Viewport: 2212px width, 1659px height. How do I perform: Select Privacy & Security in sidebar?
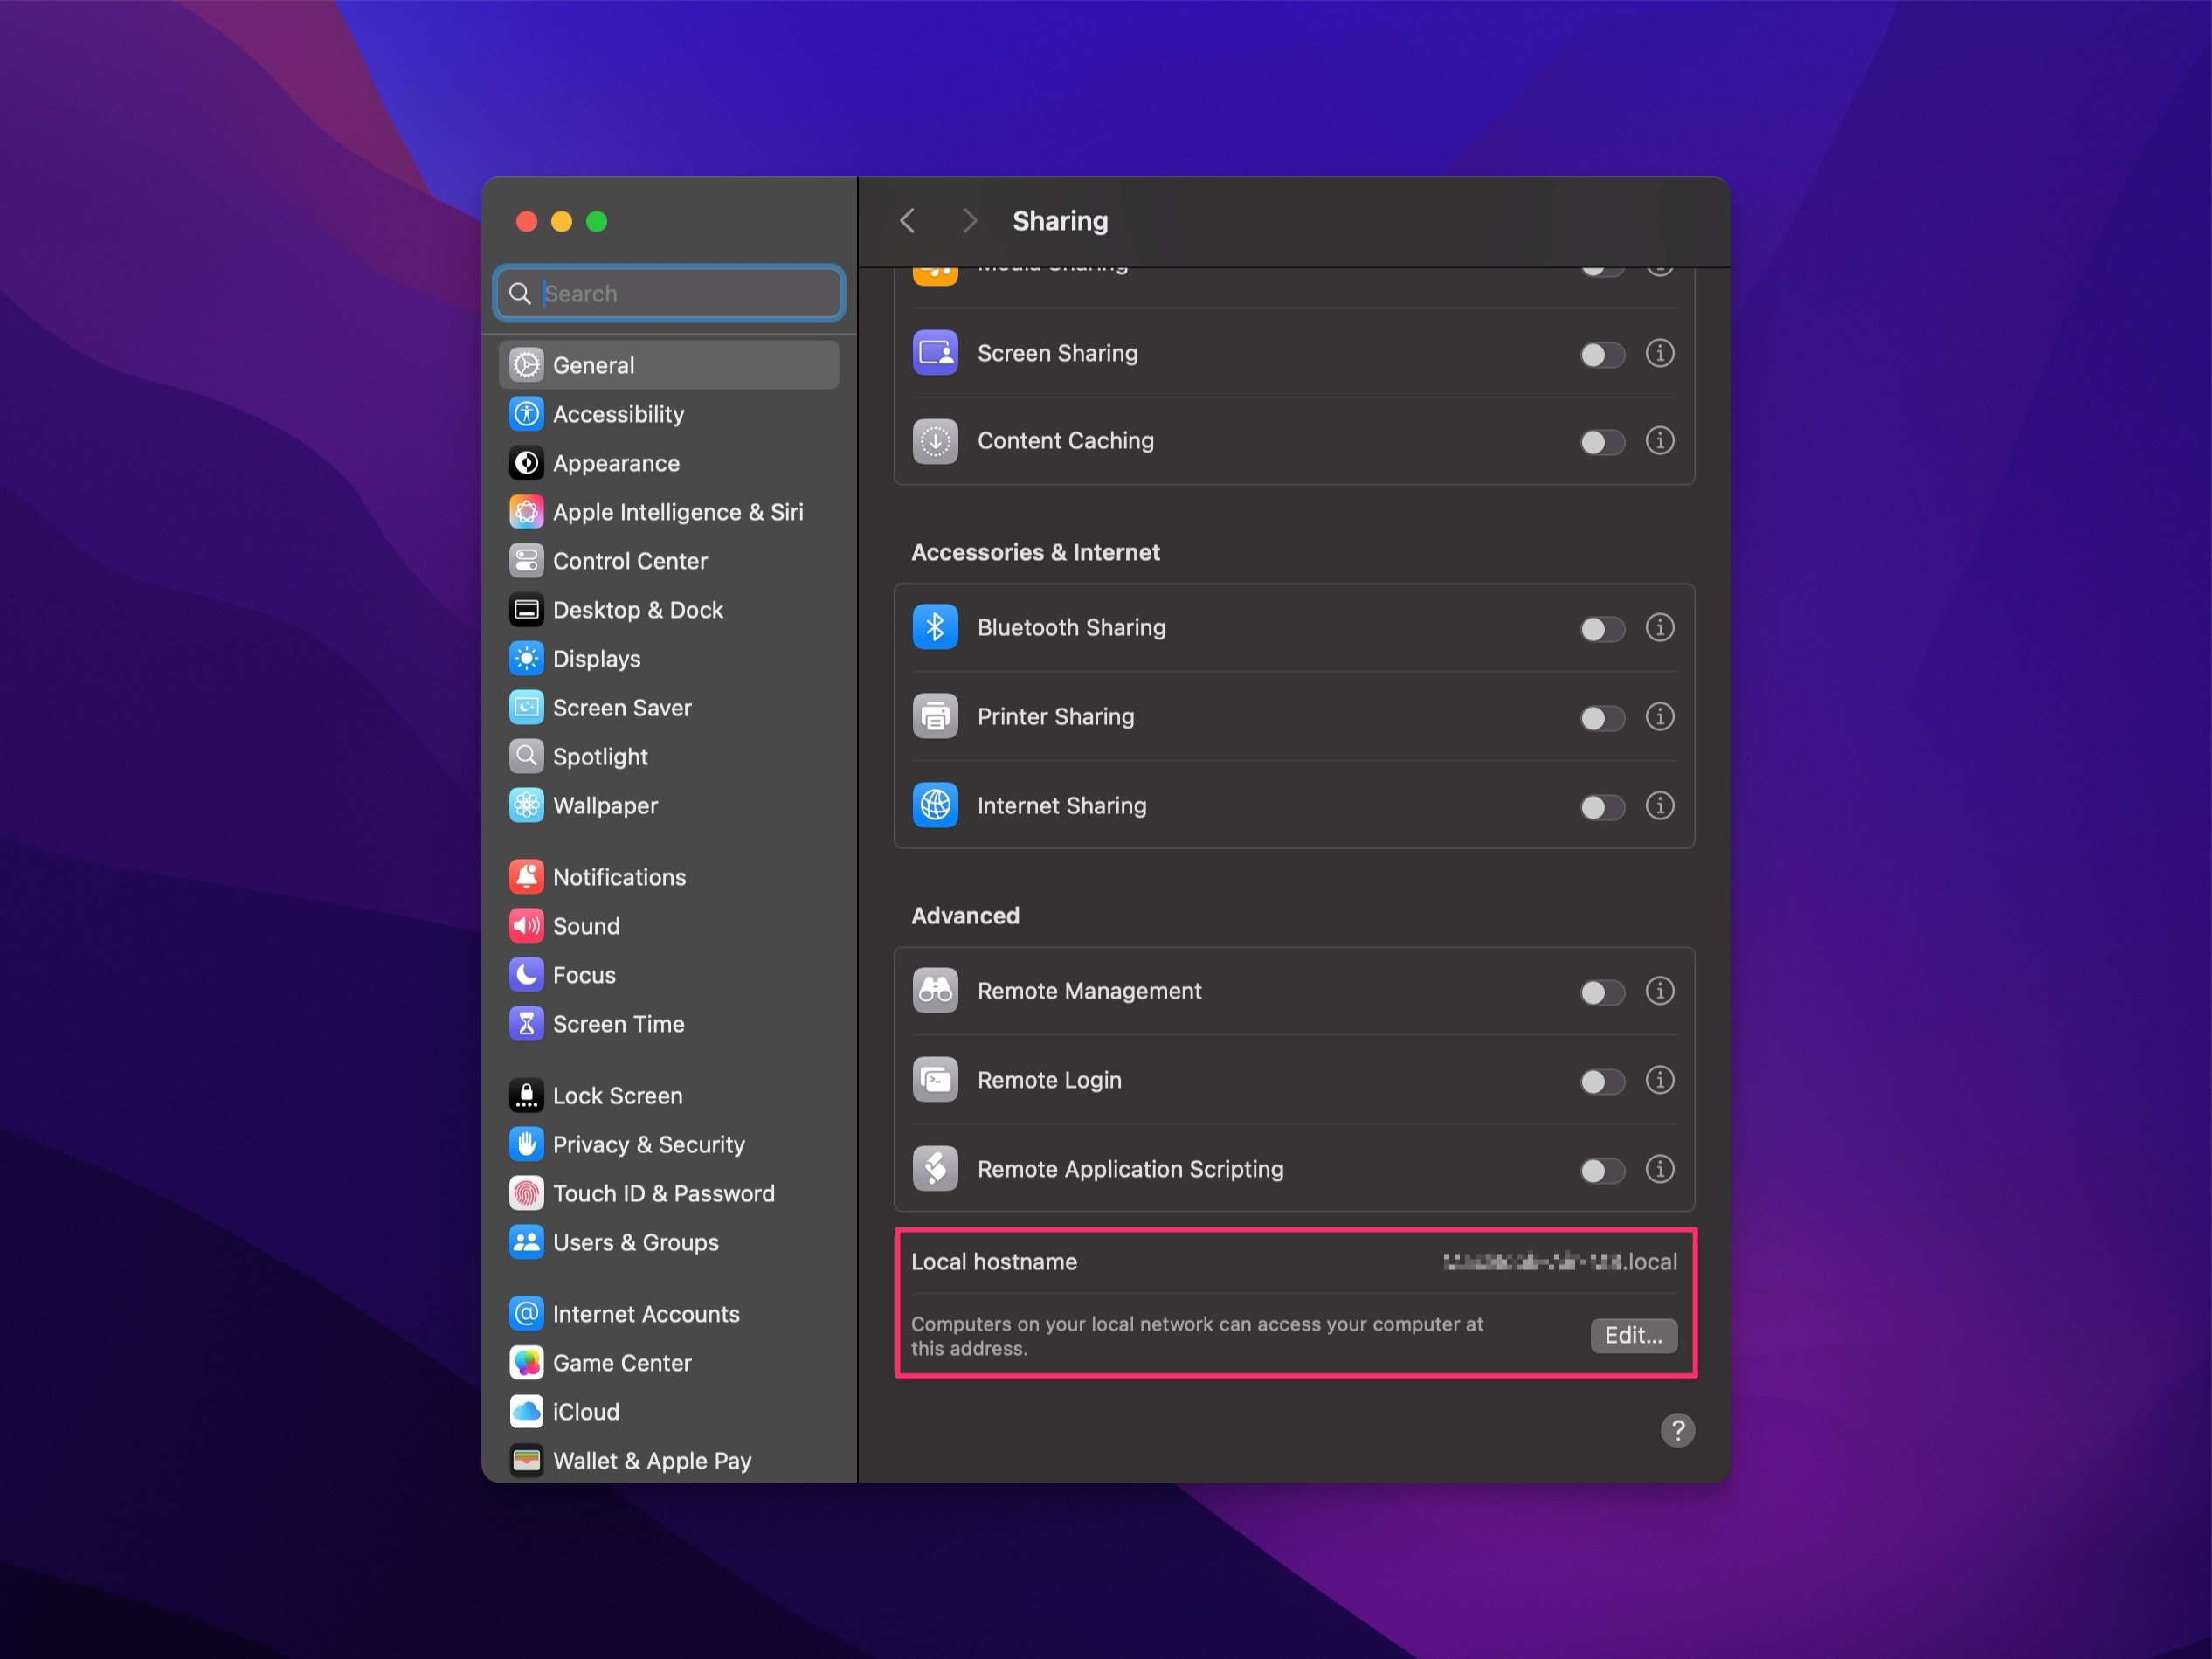[x=648, y=1145]
